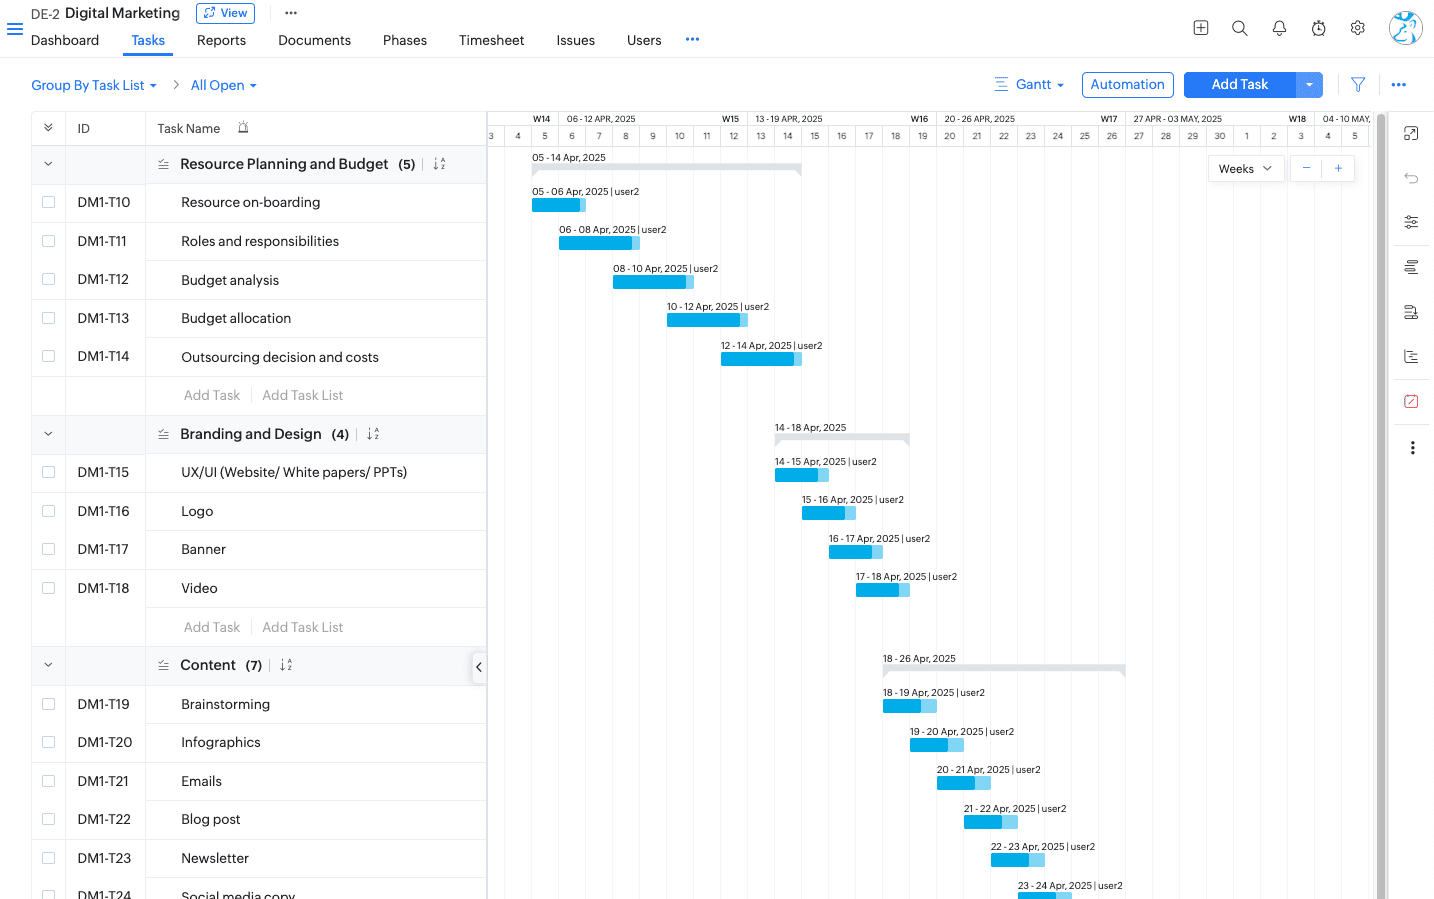1434x899 pixels.
Task: Open the settings gear icon
Action: pyautogui.click(x=1358, y=28)
